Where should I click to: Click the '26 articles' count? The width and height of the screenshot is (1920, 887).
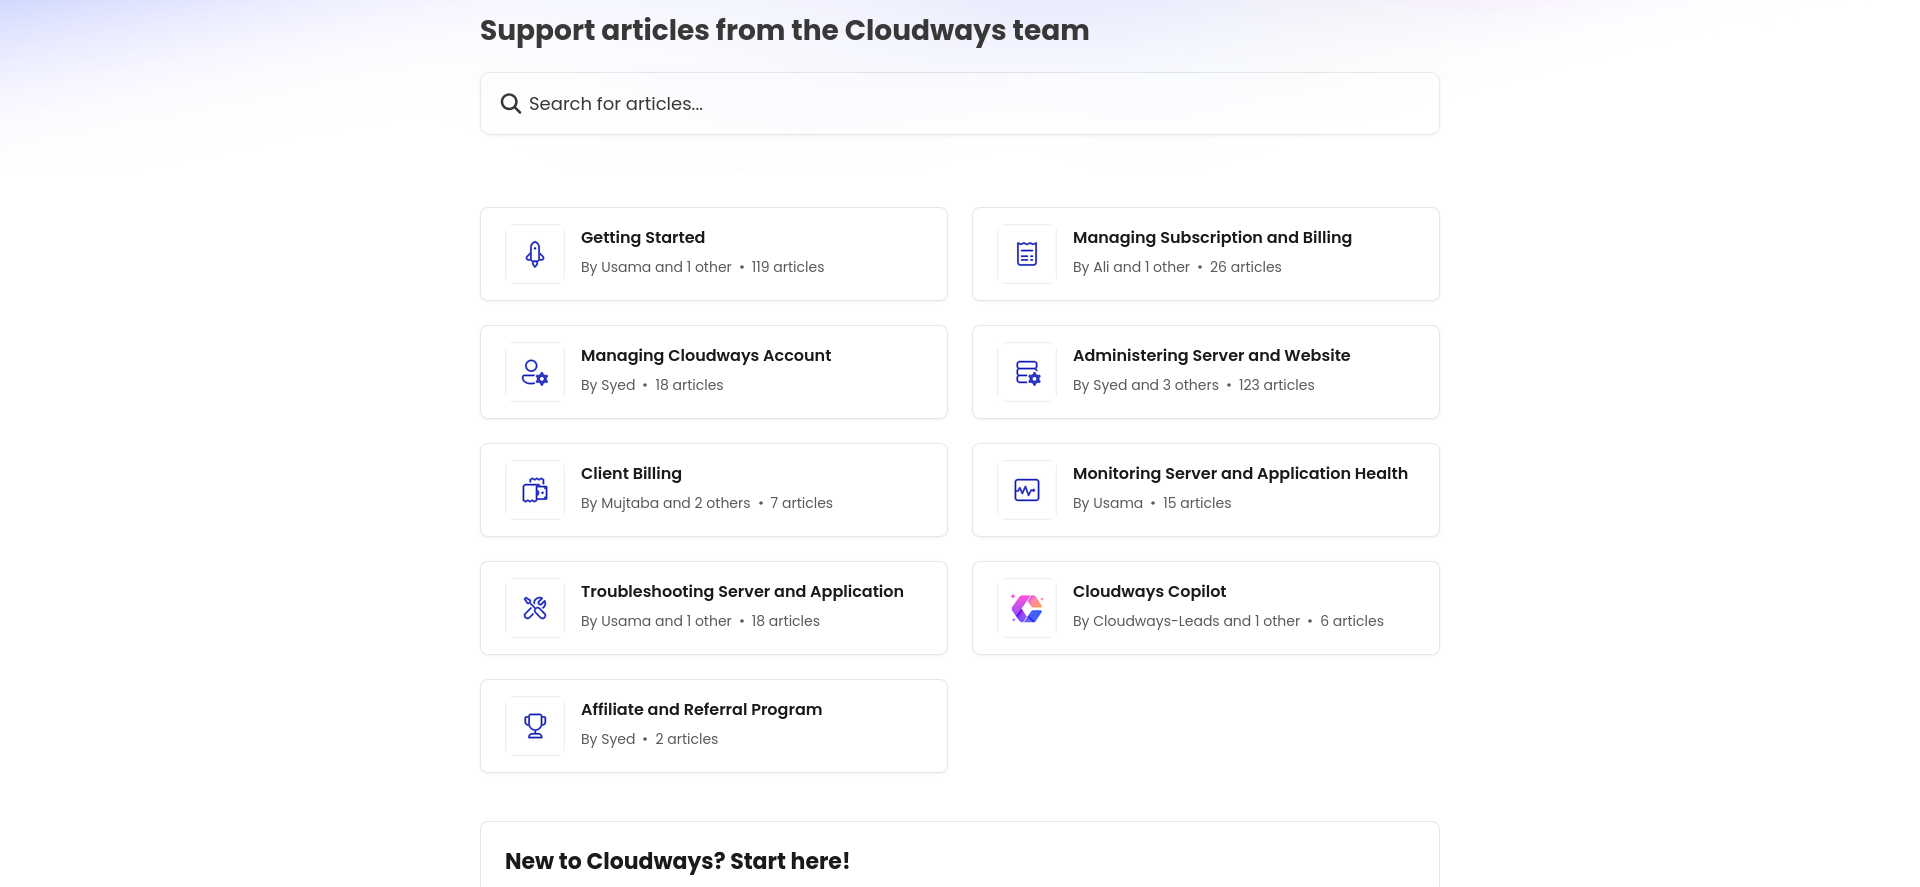point(1245,267)
